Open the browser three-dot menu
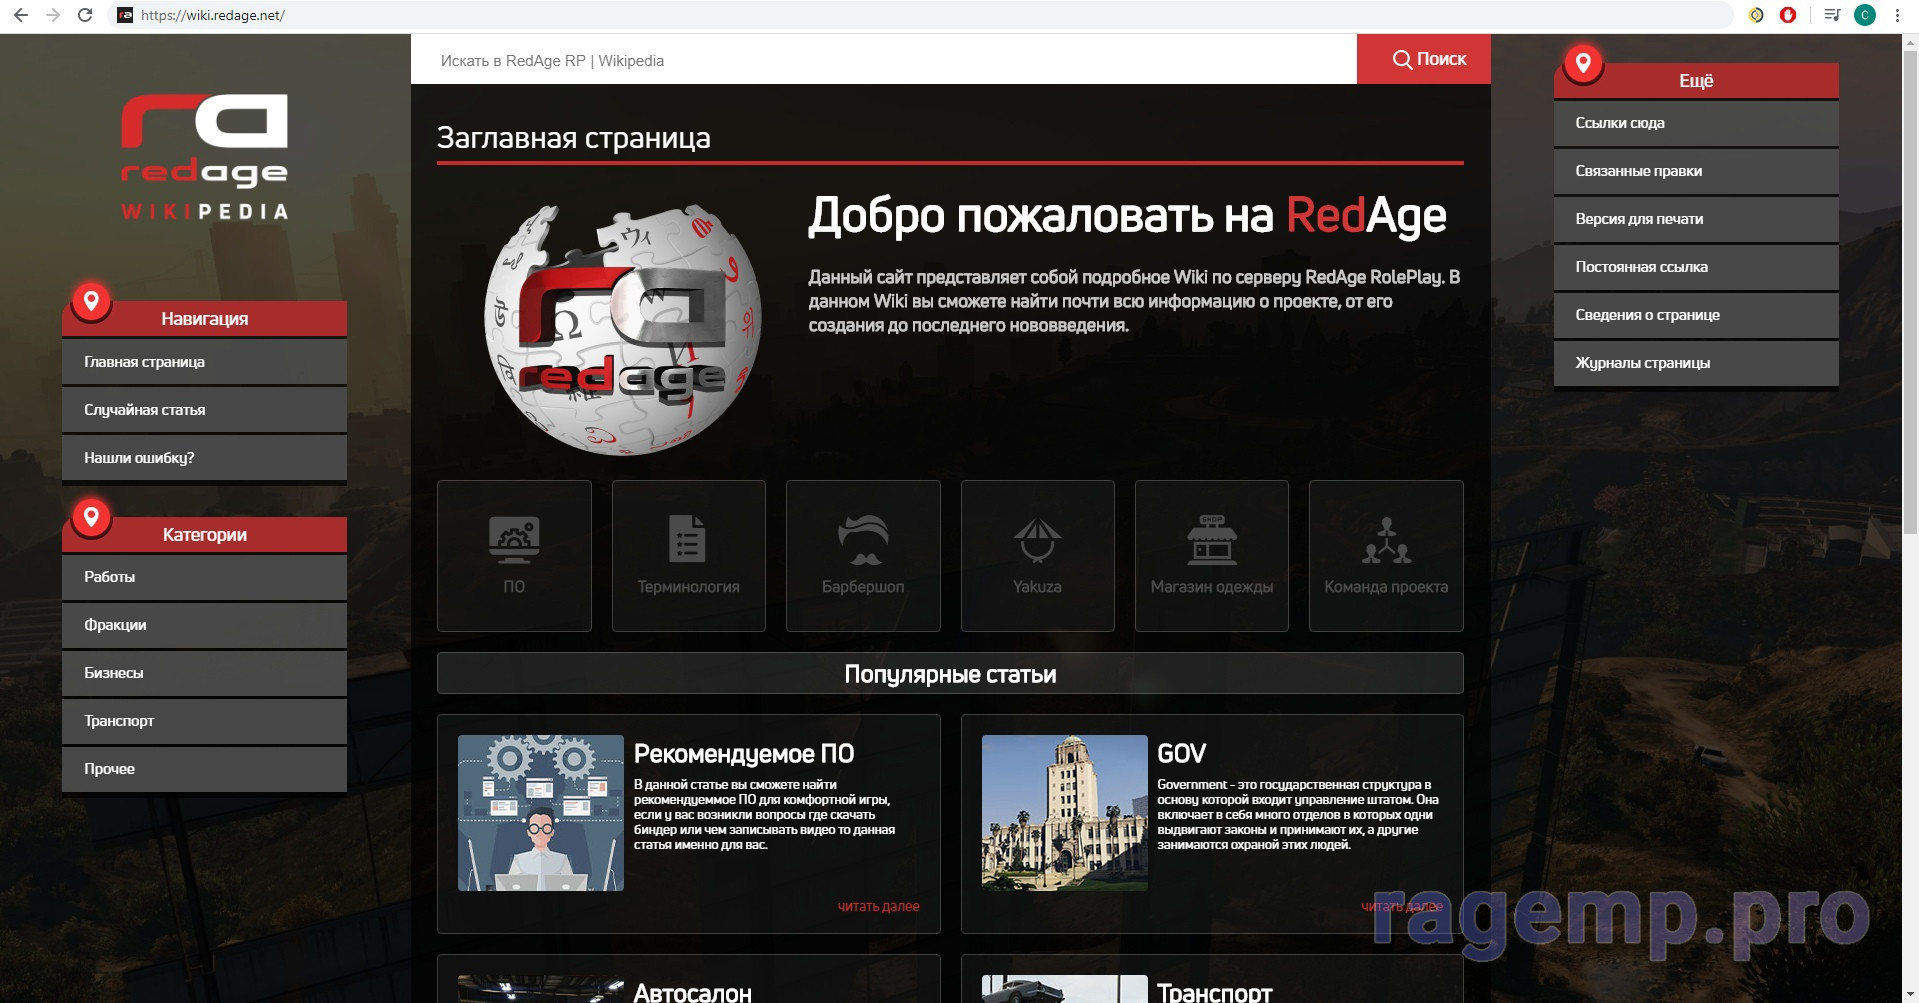The width and height of the screenshot is (1919, 1003). (x=1897, y=15)
